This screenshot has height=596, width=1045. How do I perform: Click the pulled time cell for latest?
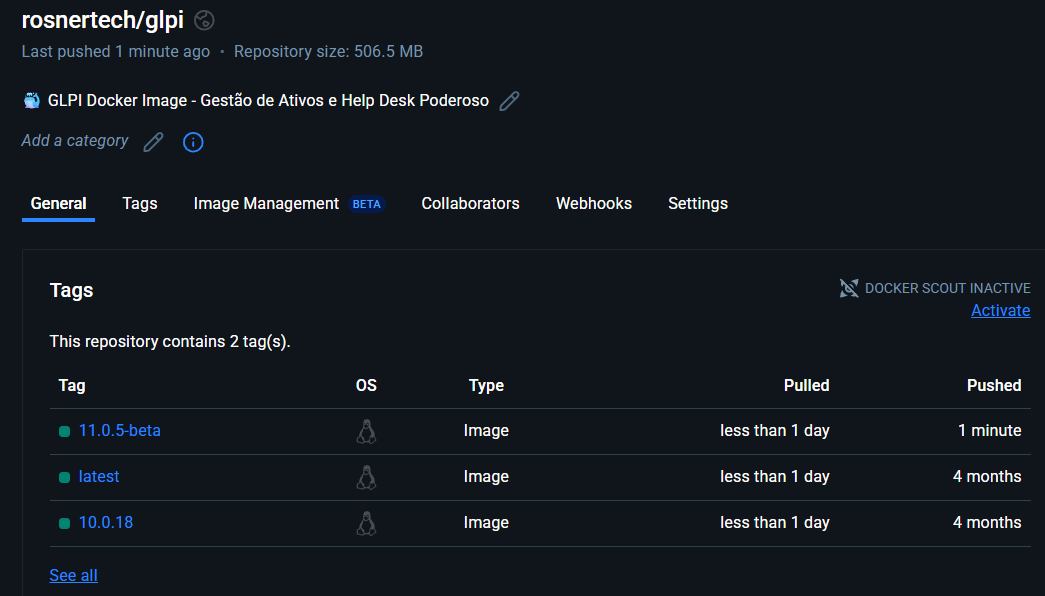[775, 477]
